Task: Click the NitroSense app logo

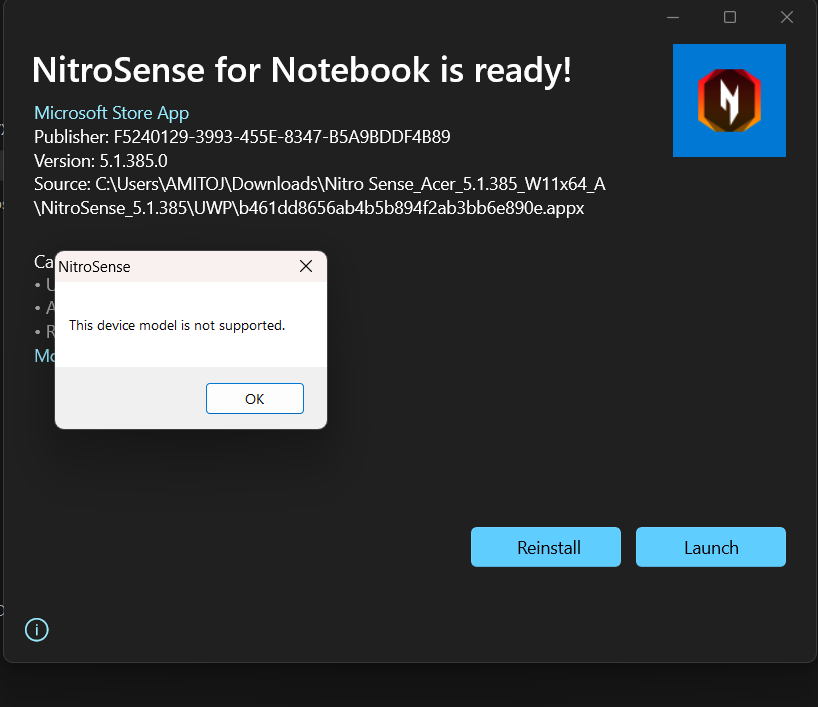Action: click(729, 100)
